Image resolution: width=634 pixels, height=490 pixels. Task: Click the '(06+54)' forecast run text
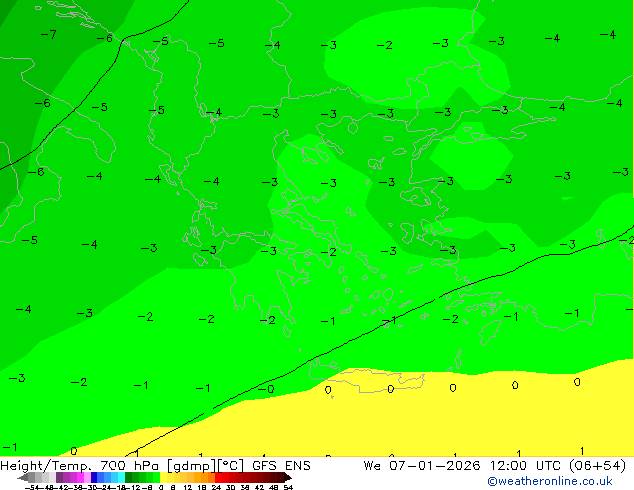pos(598,466)
